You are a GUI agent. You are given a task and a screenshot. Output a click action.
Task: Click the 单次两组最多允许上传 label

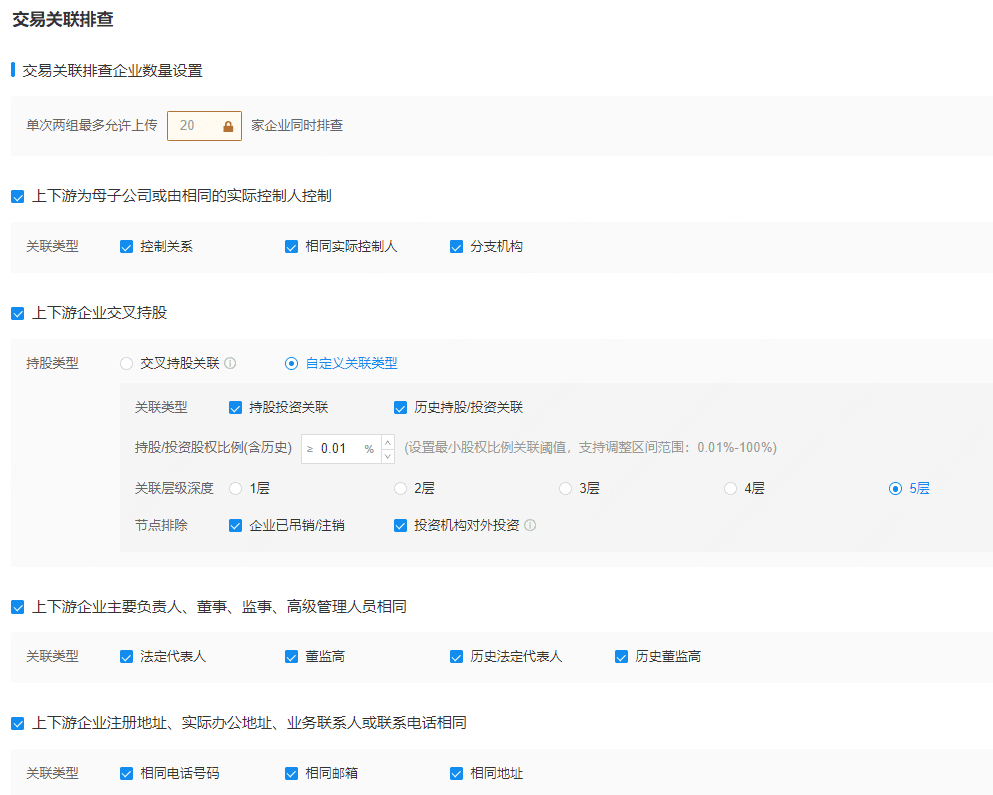[92, 125]
